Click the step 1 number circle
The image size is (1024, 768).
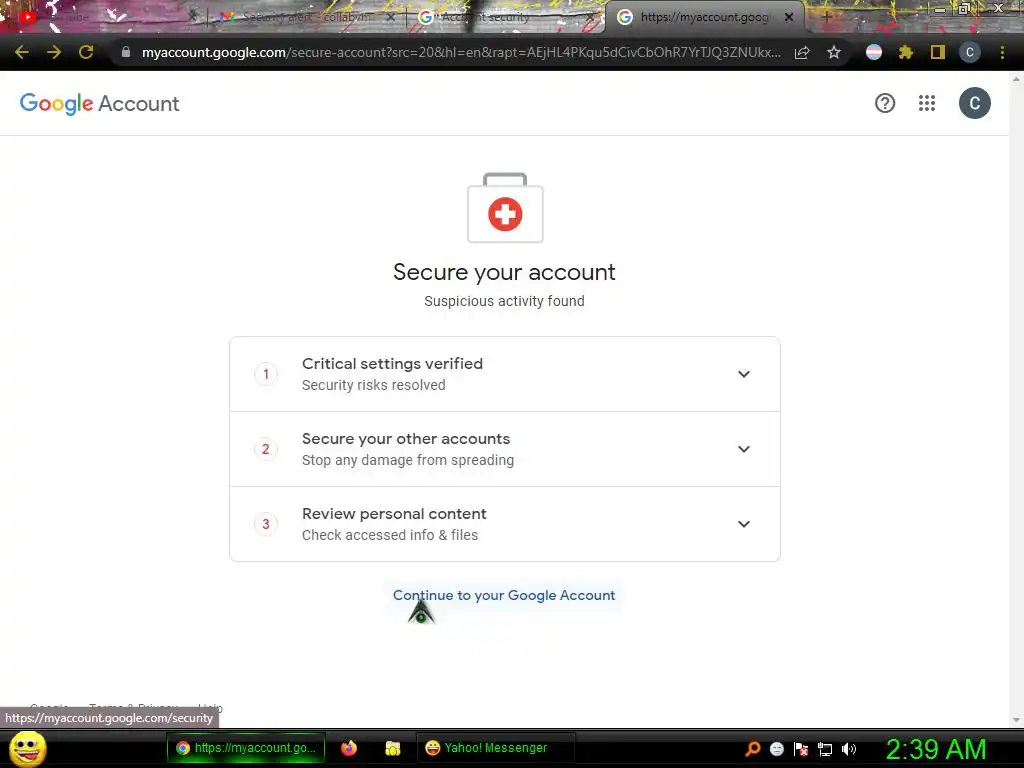click(266, 374)
